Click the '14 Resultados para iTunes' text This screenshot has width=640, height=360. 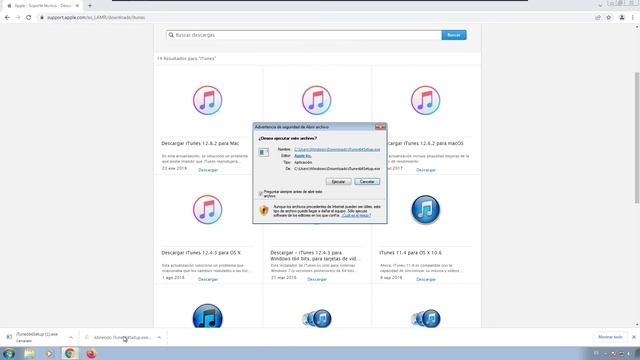(x=186, y=59)
